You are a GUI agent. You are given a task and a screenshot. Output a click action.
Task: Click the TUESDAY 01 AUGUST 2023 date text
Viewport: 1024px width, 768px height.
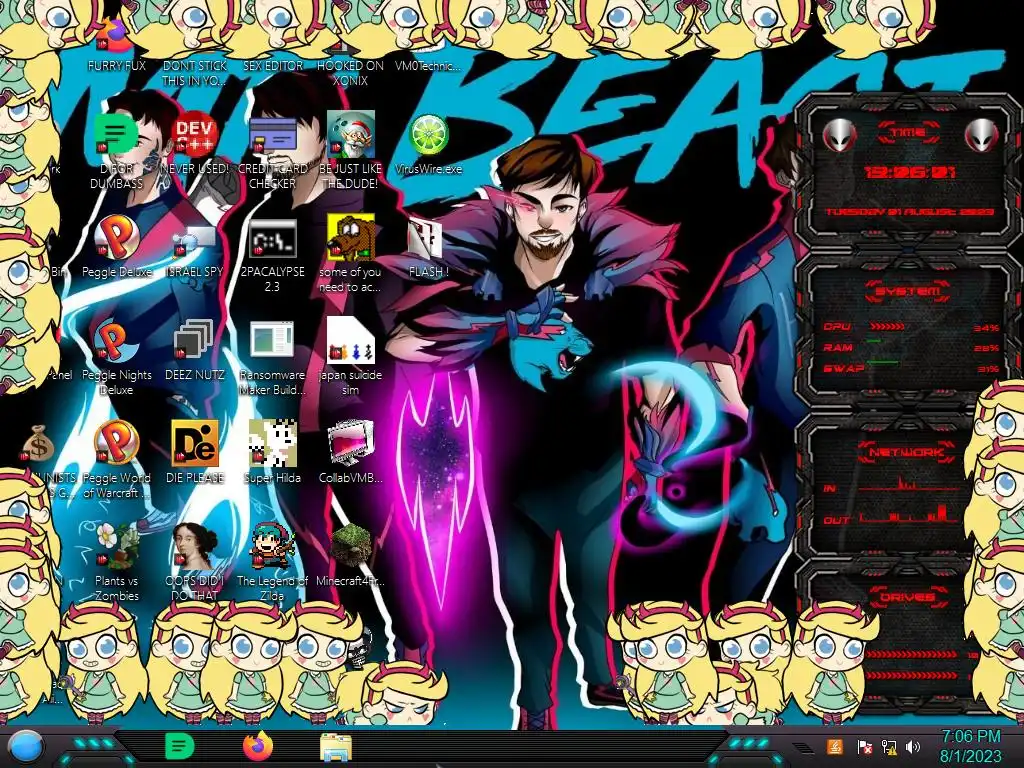pos(909,212)
